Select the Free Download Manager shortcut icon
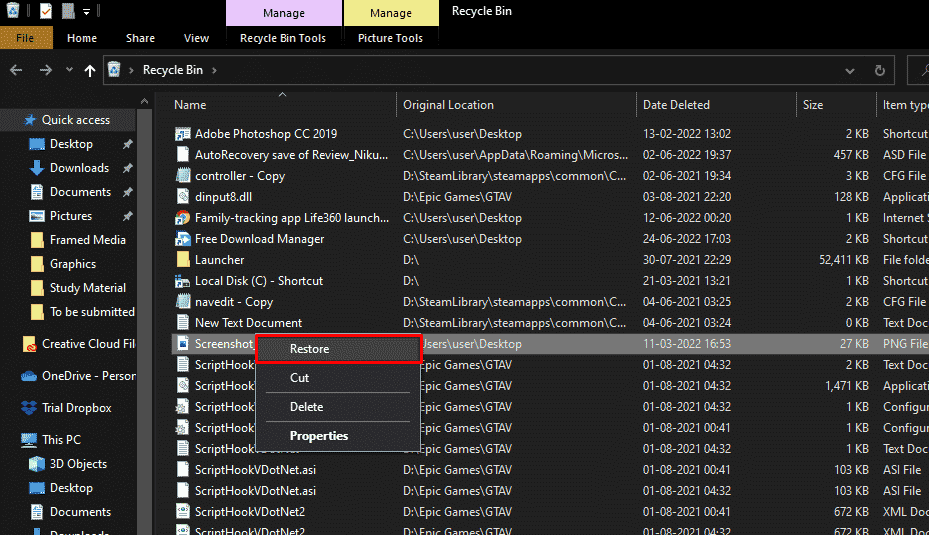 [x=182, y=239]
